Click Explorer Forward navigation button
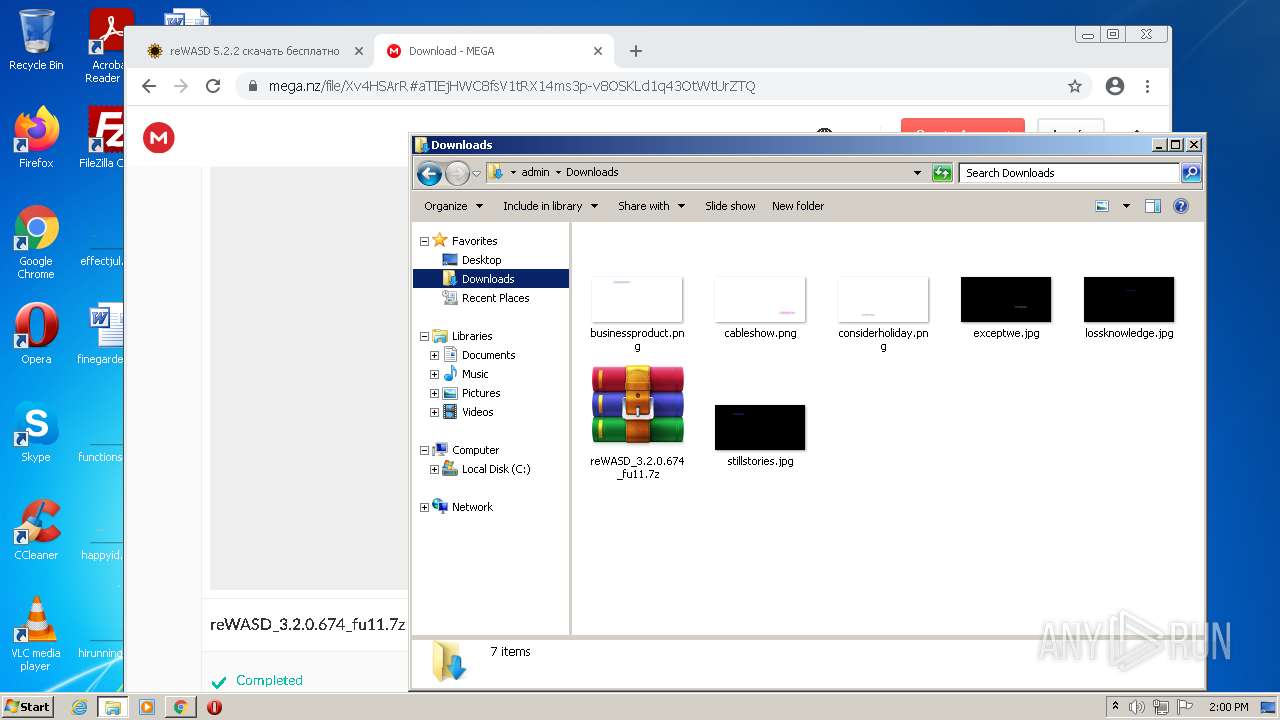The height and width of the screenshot is (720, 1280). 457,173
